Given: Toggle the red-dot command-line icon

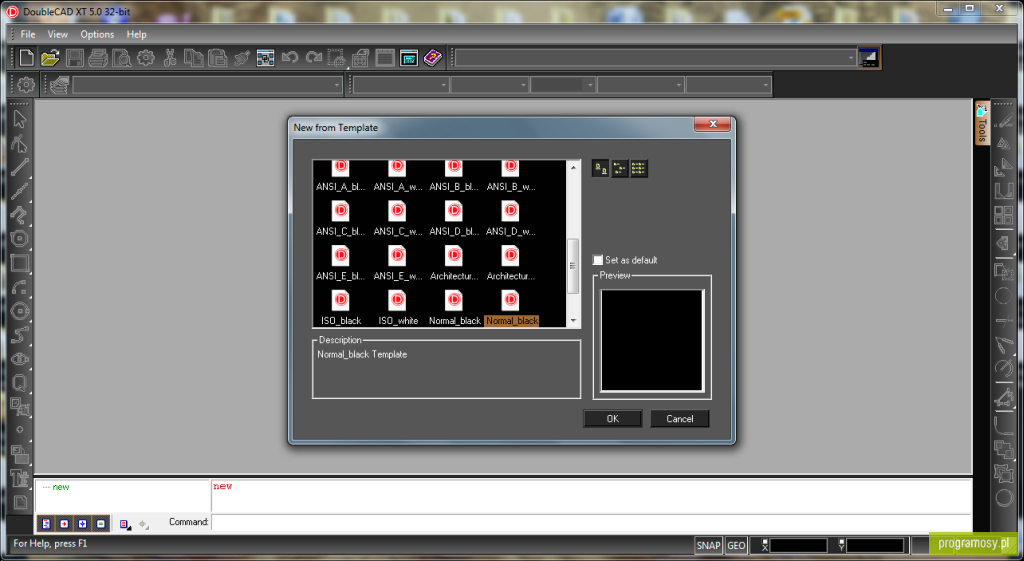Looking at the screenshot, I should [64, 524].
